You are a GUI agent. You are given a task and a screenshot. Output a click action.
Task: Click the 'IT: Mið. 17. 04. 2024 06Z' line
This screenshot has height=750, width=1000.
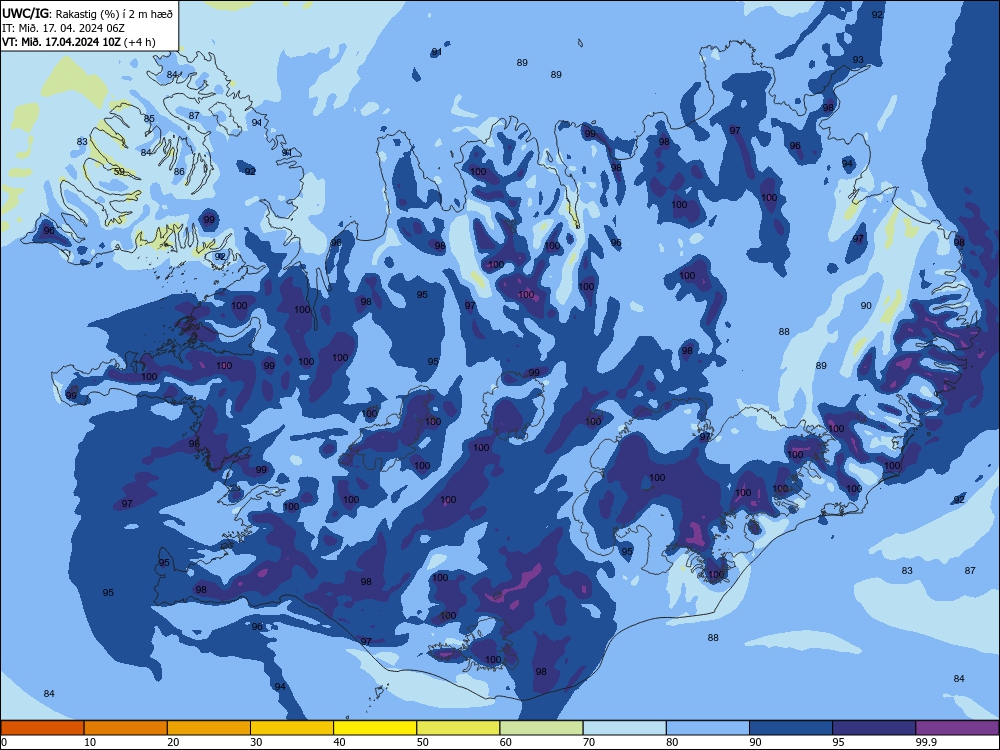(x=62, y=28)
